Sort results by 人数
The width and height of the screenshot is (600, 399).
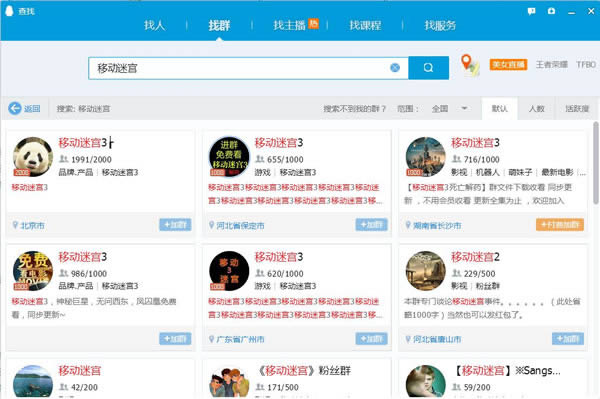[536, 109]
